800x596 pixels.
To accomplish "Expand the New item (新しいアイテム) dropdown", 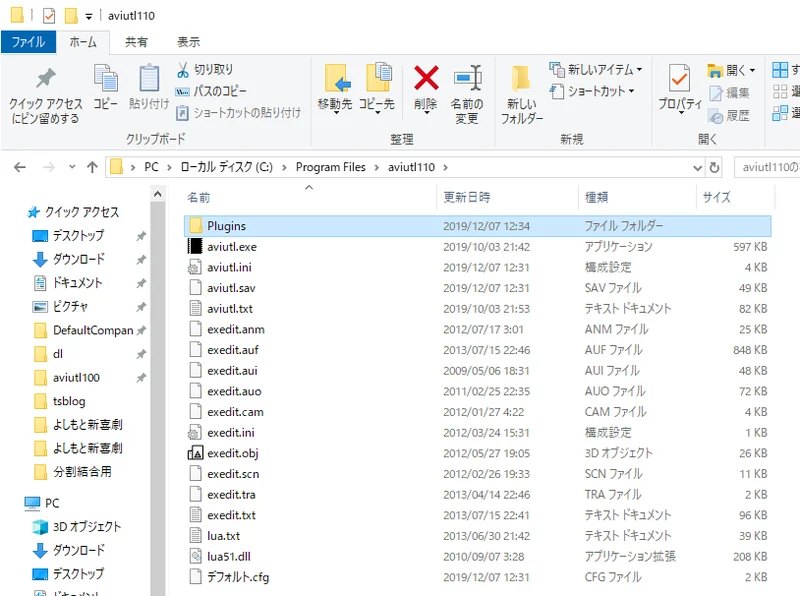I will click(639, 70).
